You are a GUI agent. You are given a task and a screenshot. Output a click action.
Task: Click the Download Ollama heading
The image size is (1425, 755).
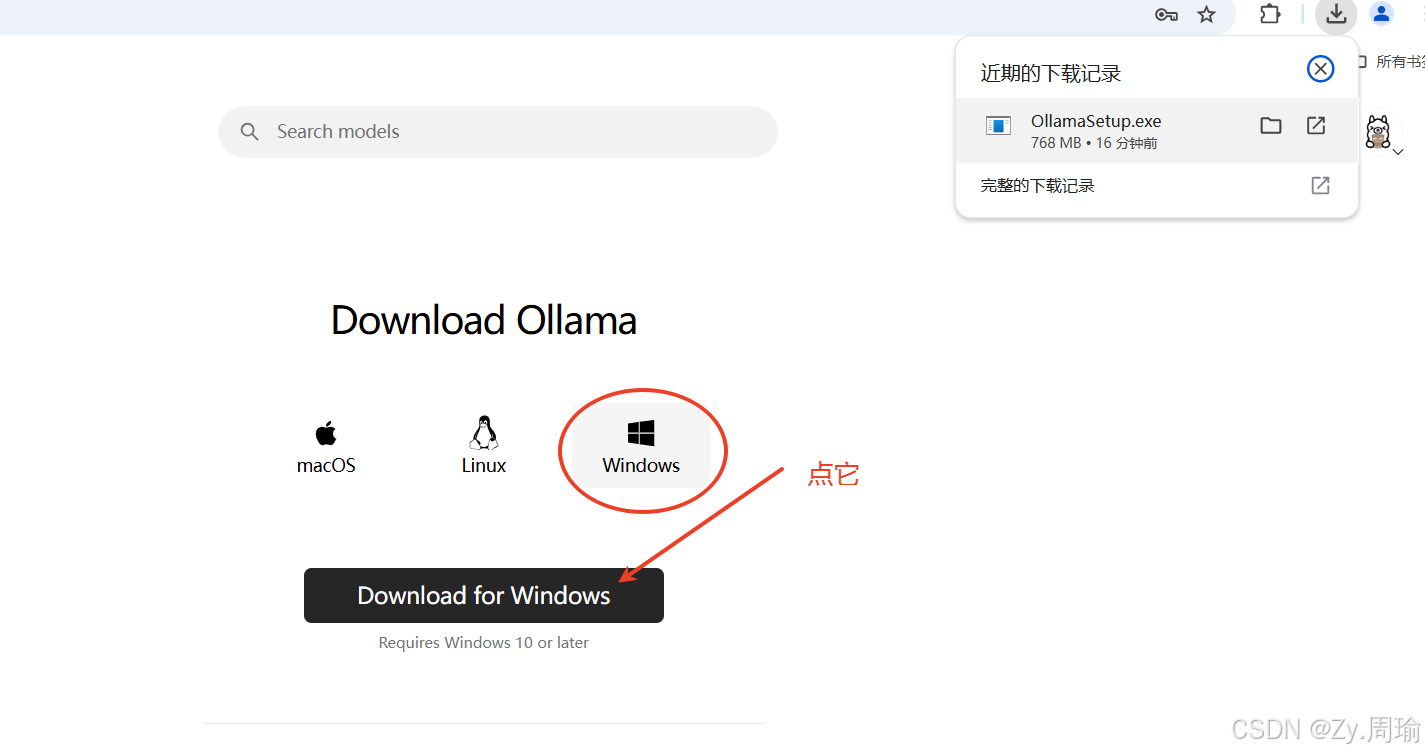pos(484,321)
